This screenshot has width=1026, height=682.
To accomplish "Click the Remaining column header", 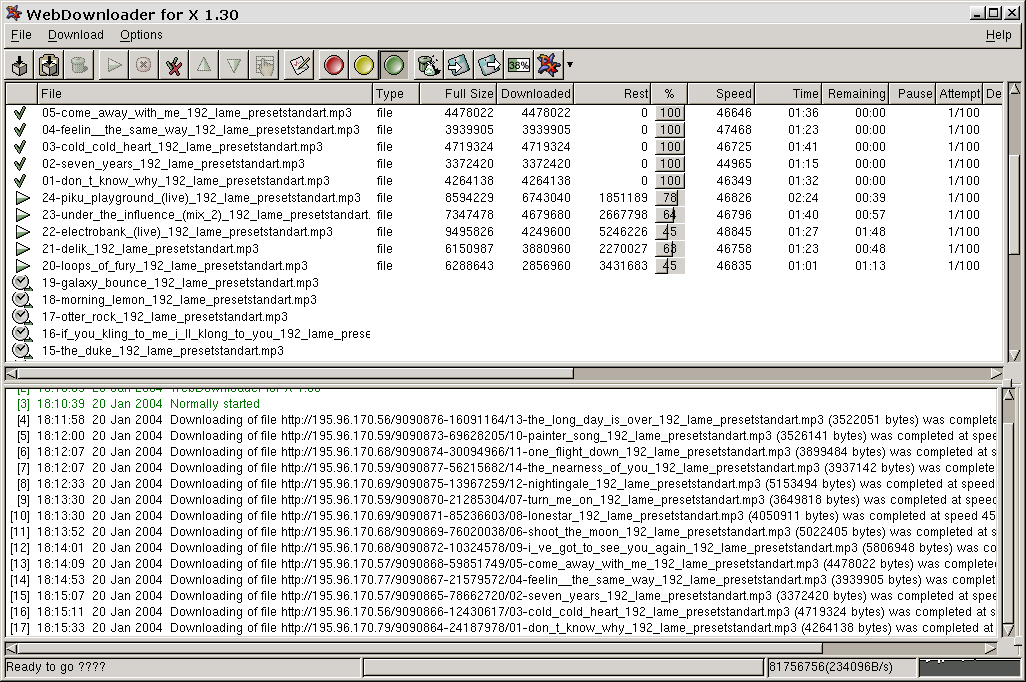I will 856,94.
